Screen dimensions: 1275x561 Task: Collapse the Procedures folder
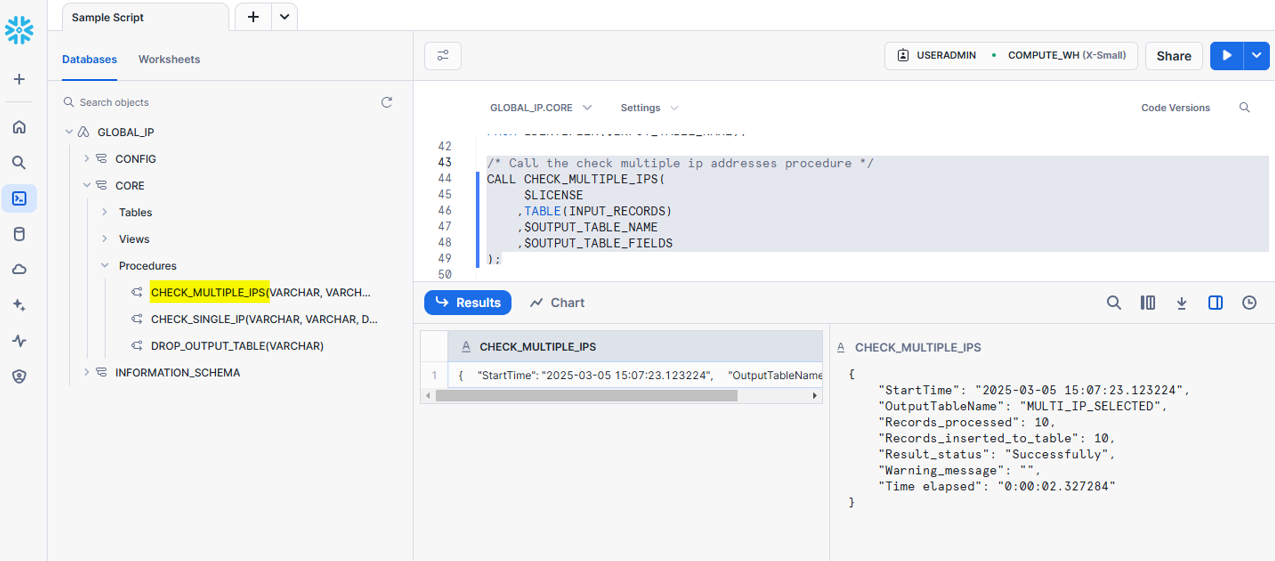pos(105,266)
